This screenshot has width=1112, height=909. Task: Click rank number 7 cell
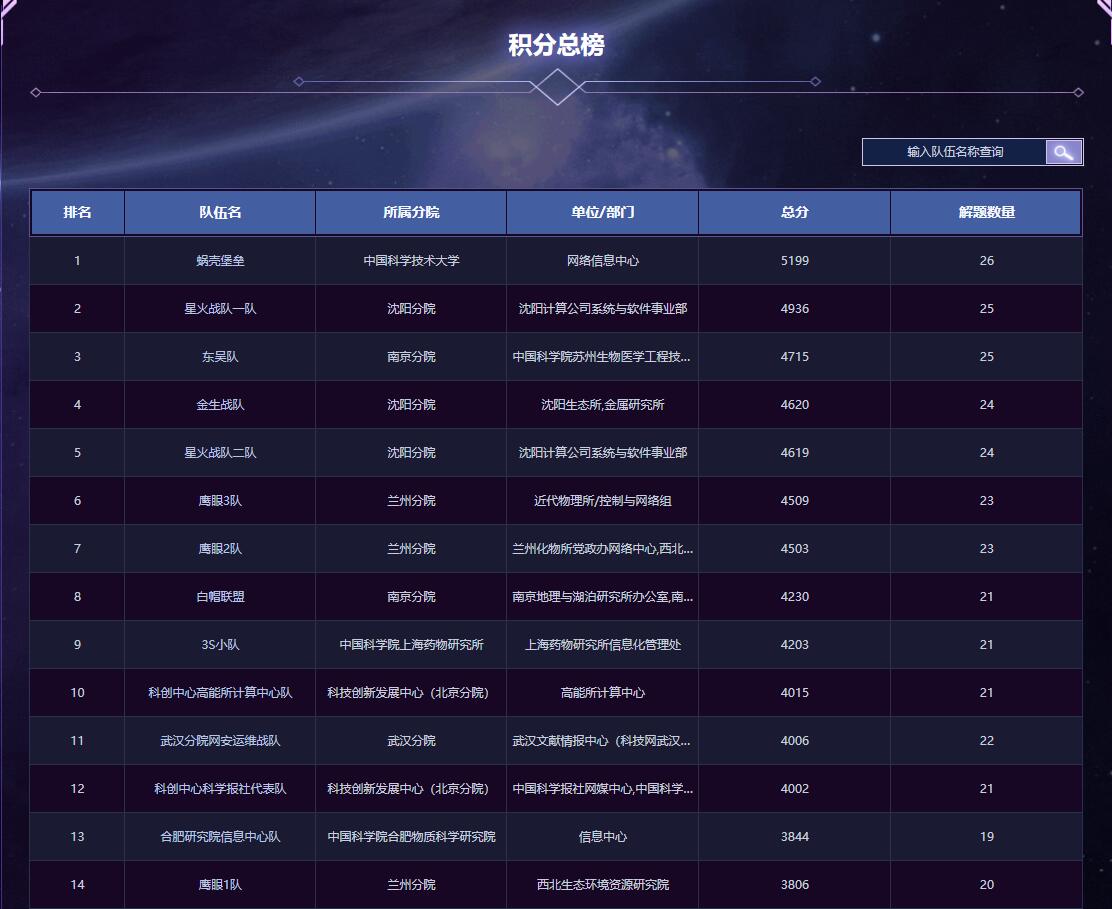[77, 549]
